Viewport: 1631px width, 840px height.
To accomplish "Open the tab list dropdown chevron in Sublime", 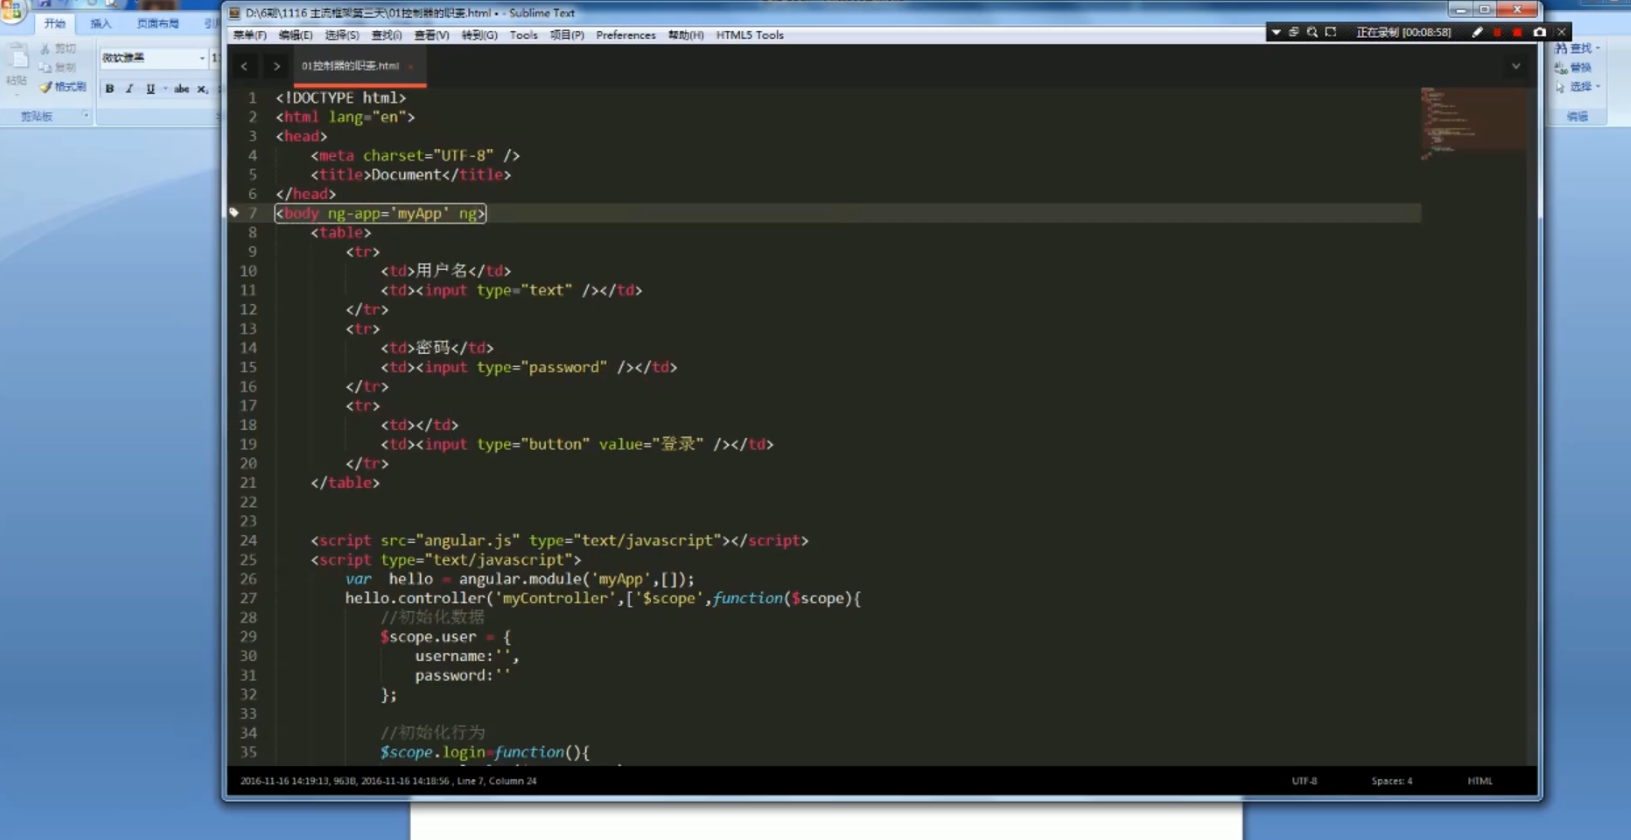I will [x=1516, y=66].
